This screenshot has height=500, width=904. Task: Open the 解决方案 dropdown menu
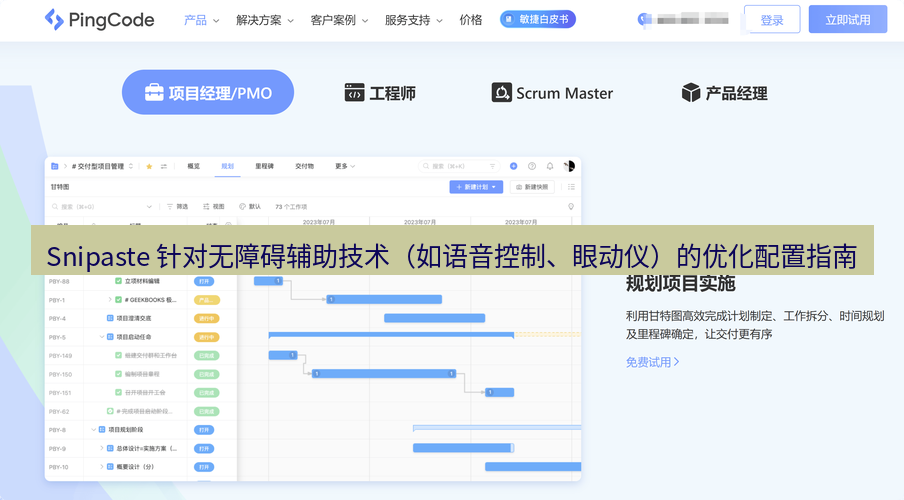tap(265, 20)
